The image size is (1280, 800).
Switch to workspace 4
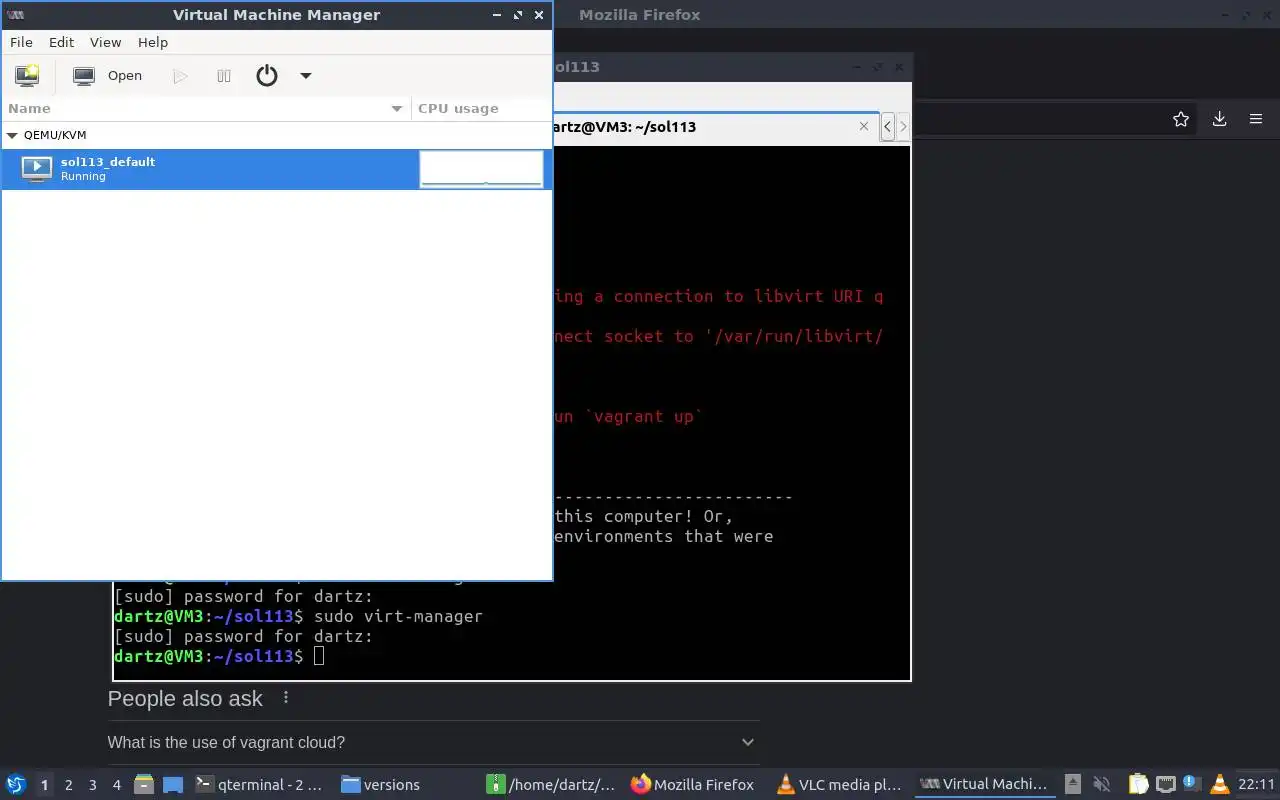(117, 785)
